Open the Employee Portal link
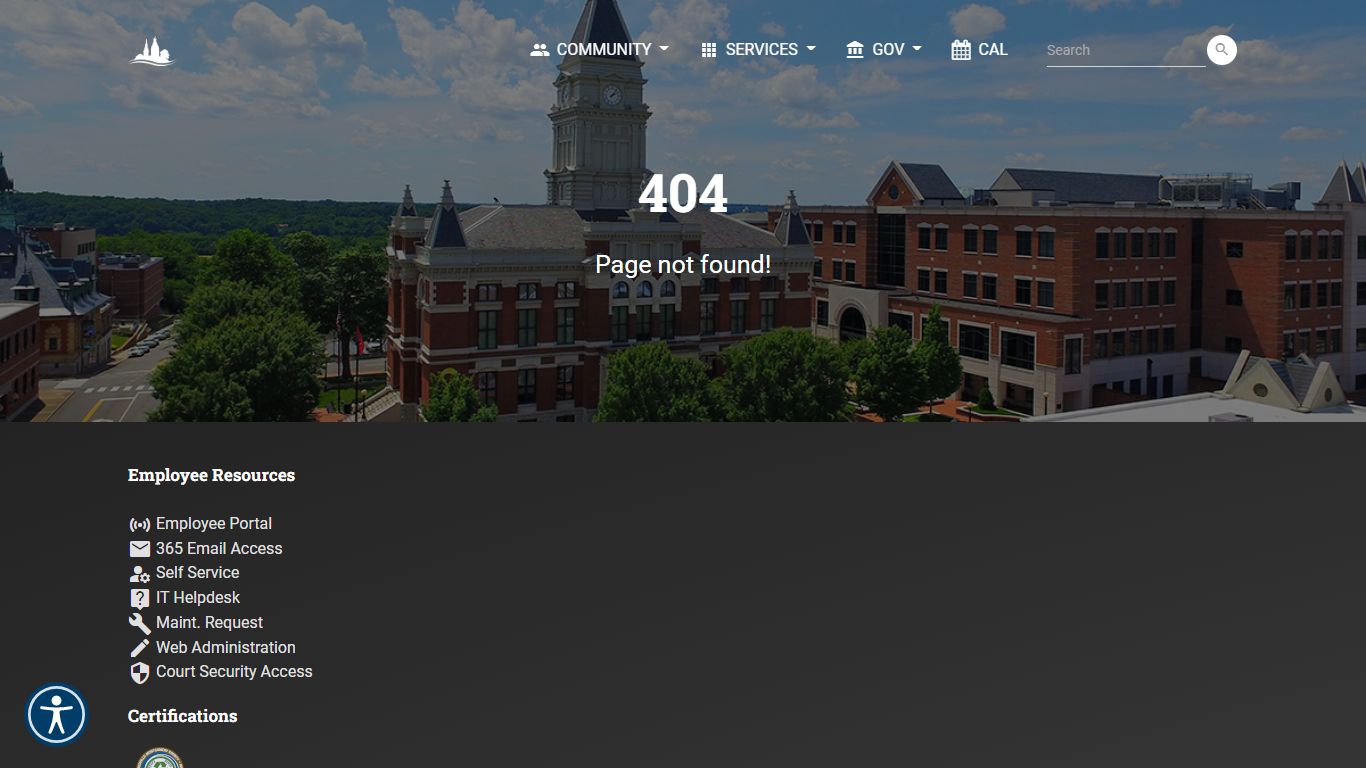This screenshot has height=768, width=1366. pyautogui.click(x=214, y=524)
